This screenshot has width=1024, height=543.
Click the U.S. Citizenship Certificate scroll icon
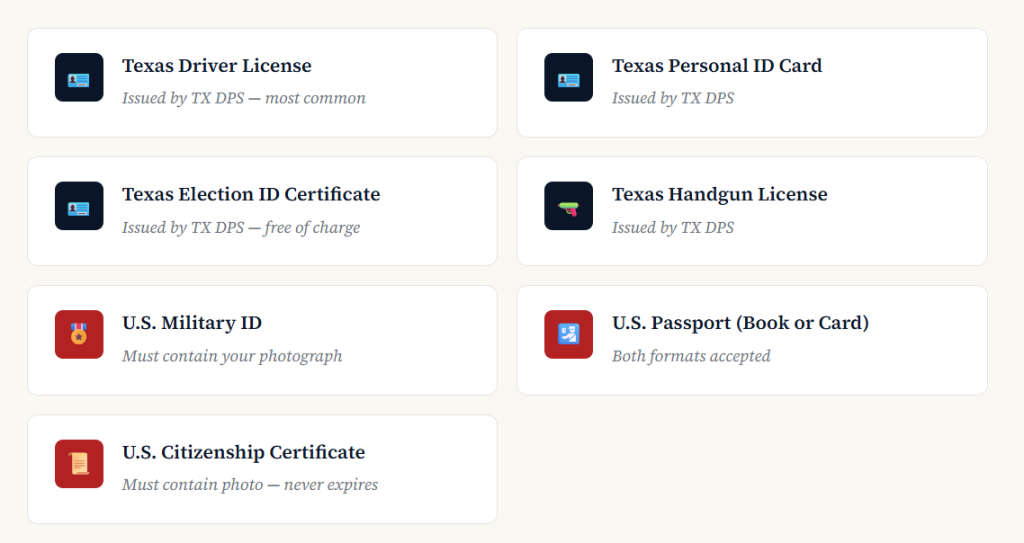[x=79, y=464]
